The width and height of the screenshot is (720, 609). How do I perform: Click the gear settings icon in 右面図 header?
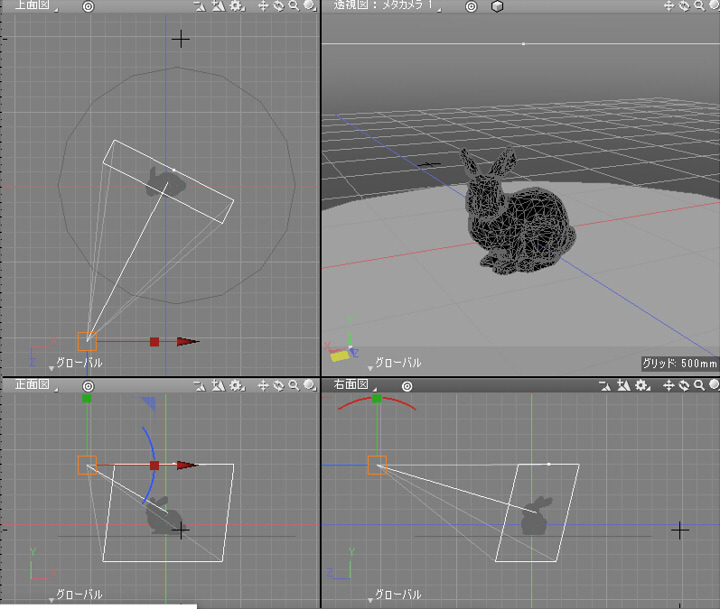pos(642,386)
